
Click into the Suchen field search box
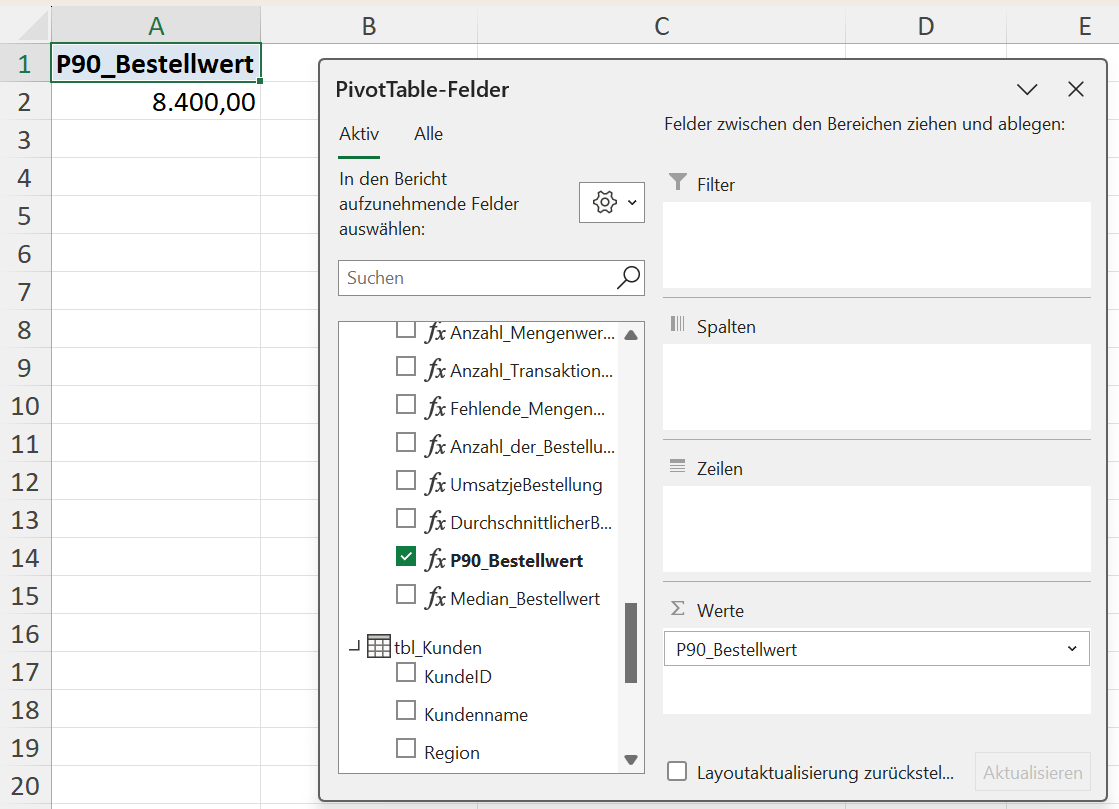point(475,278)
